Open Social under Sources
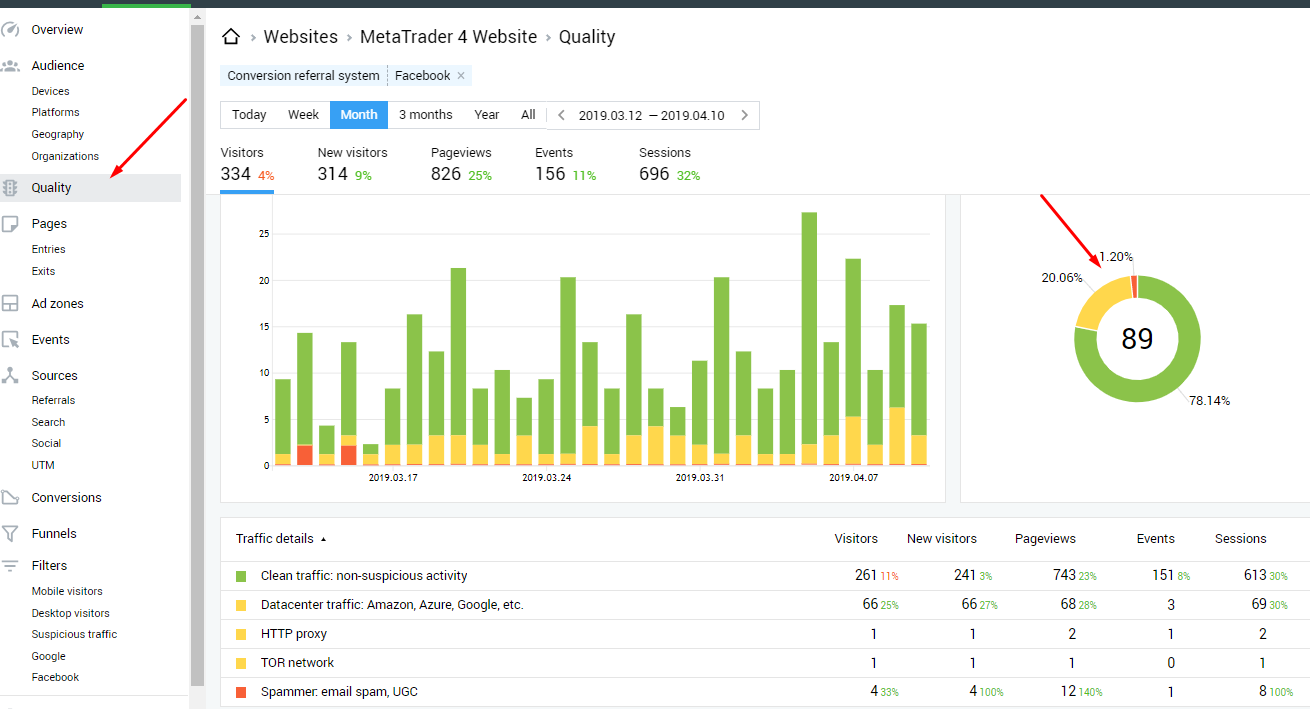Image resolution: width=1310 pixels, height=709 pixels. tap(46, 443)
